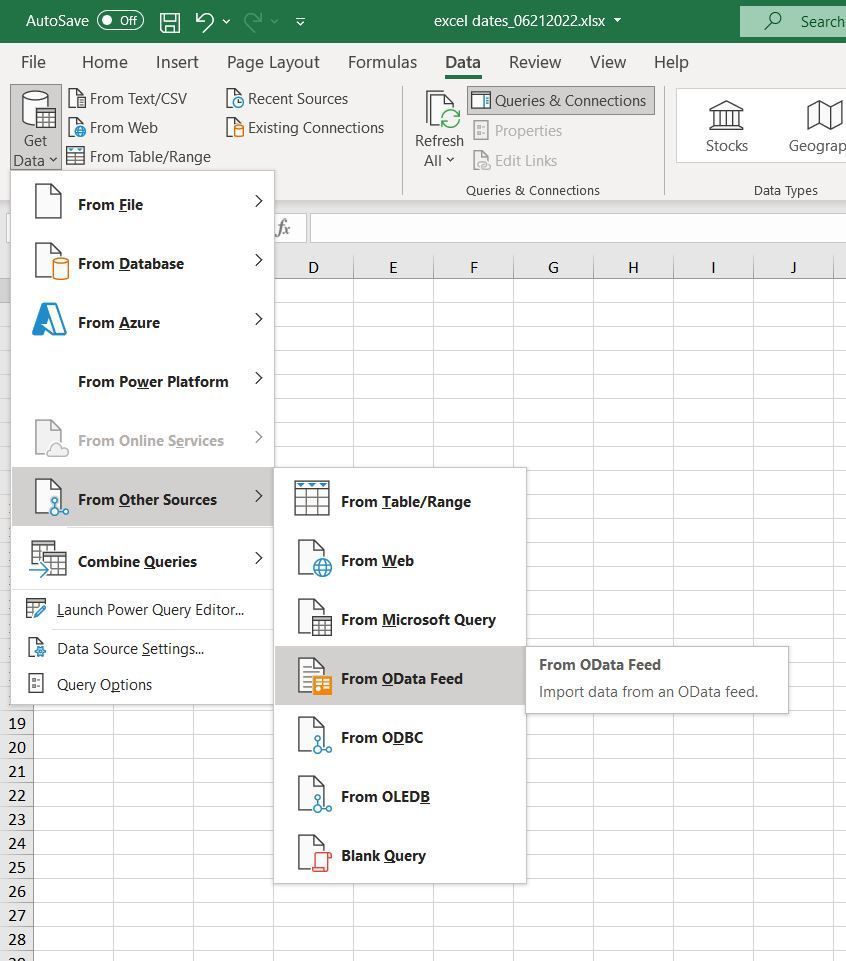The width and height of the screenshot is (846, 961).
Task: Select From ODBC
Action: [x=400, y=735]
